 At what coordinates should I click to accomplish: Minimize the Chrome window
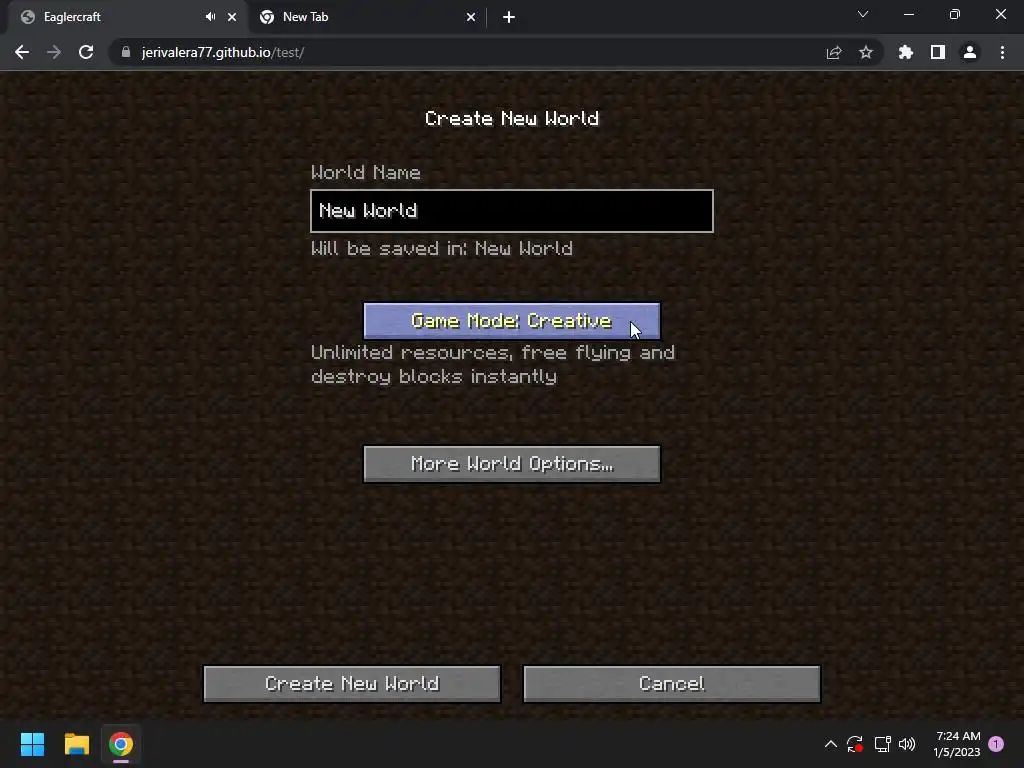[x=908, y=14]
